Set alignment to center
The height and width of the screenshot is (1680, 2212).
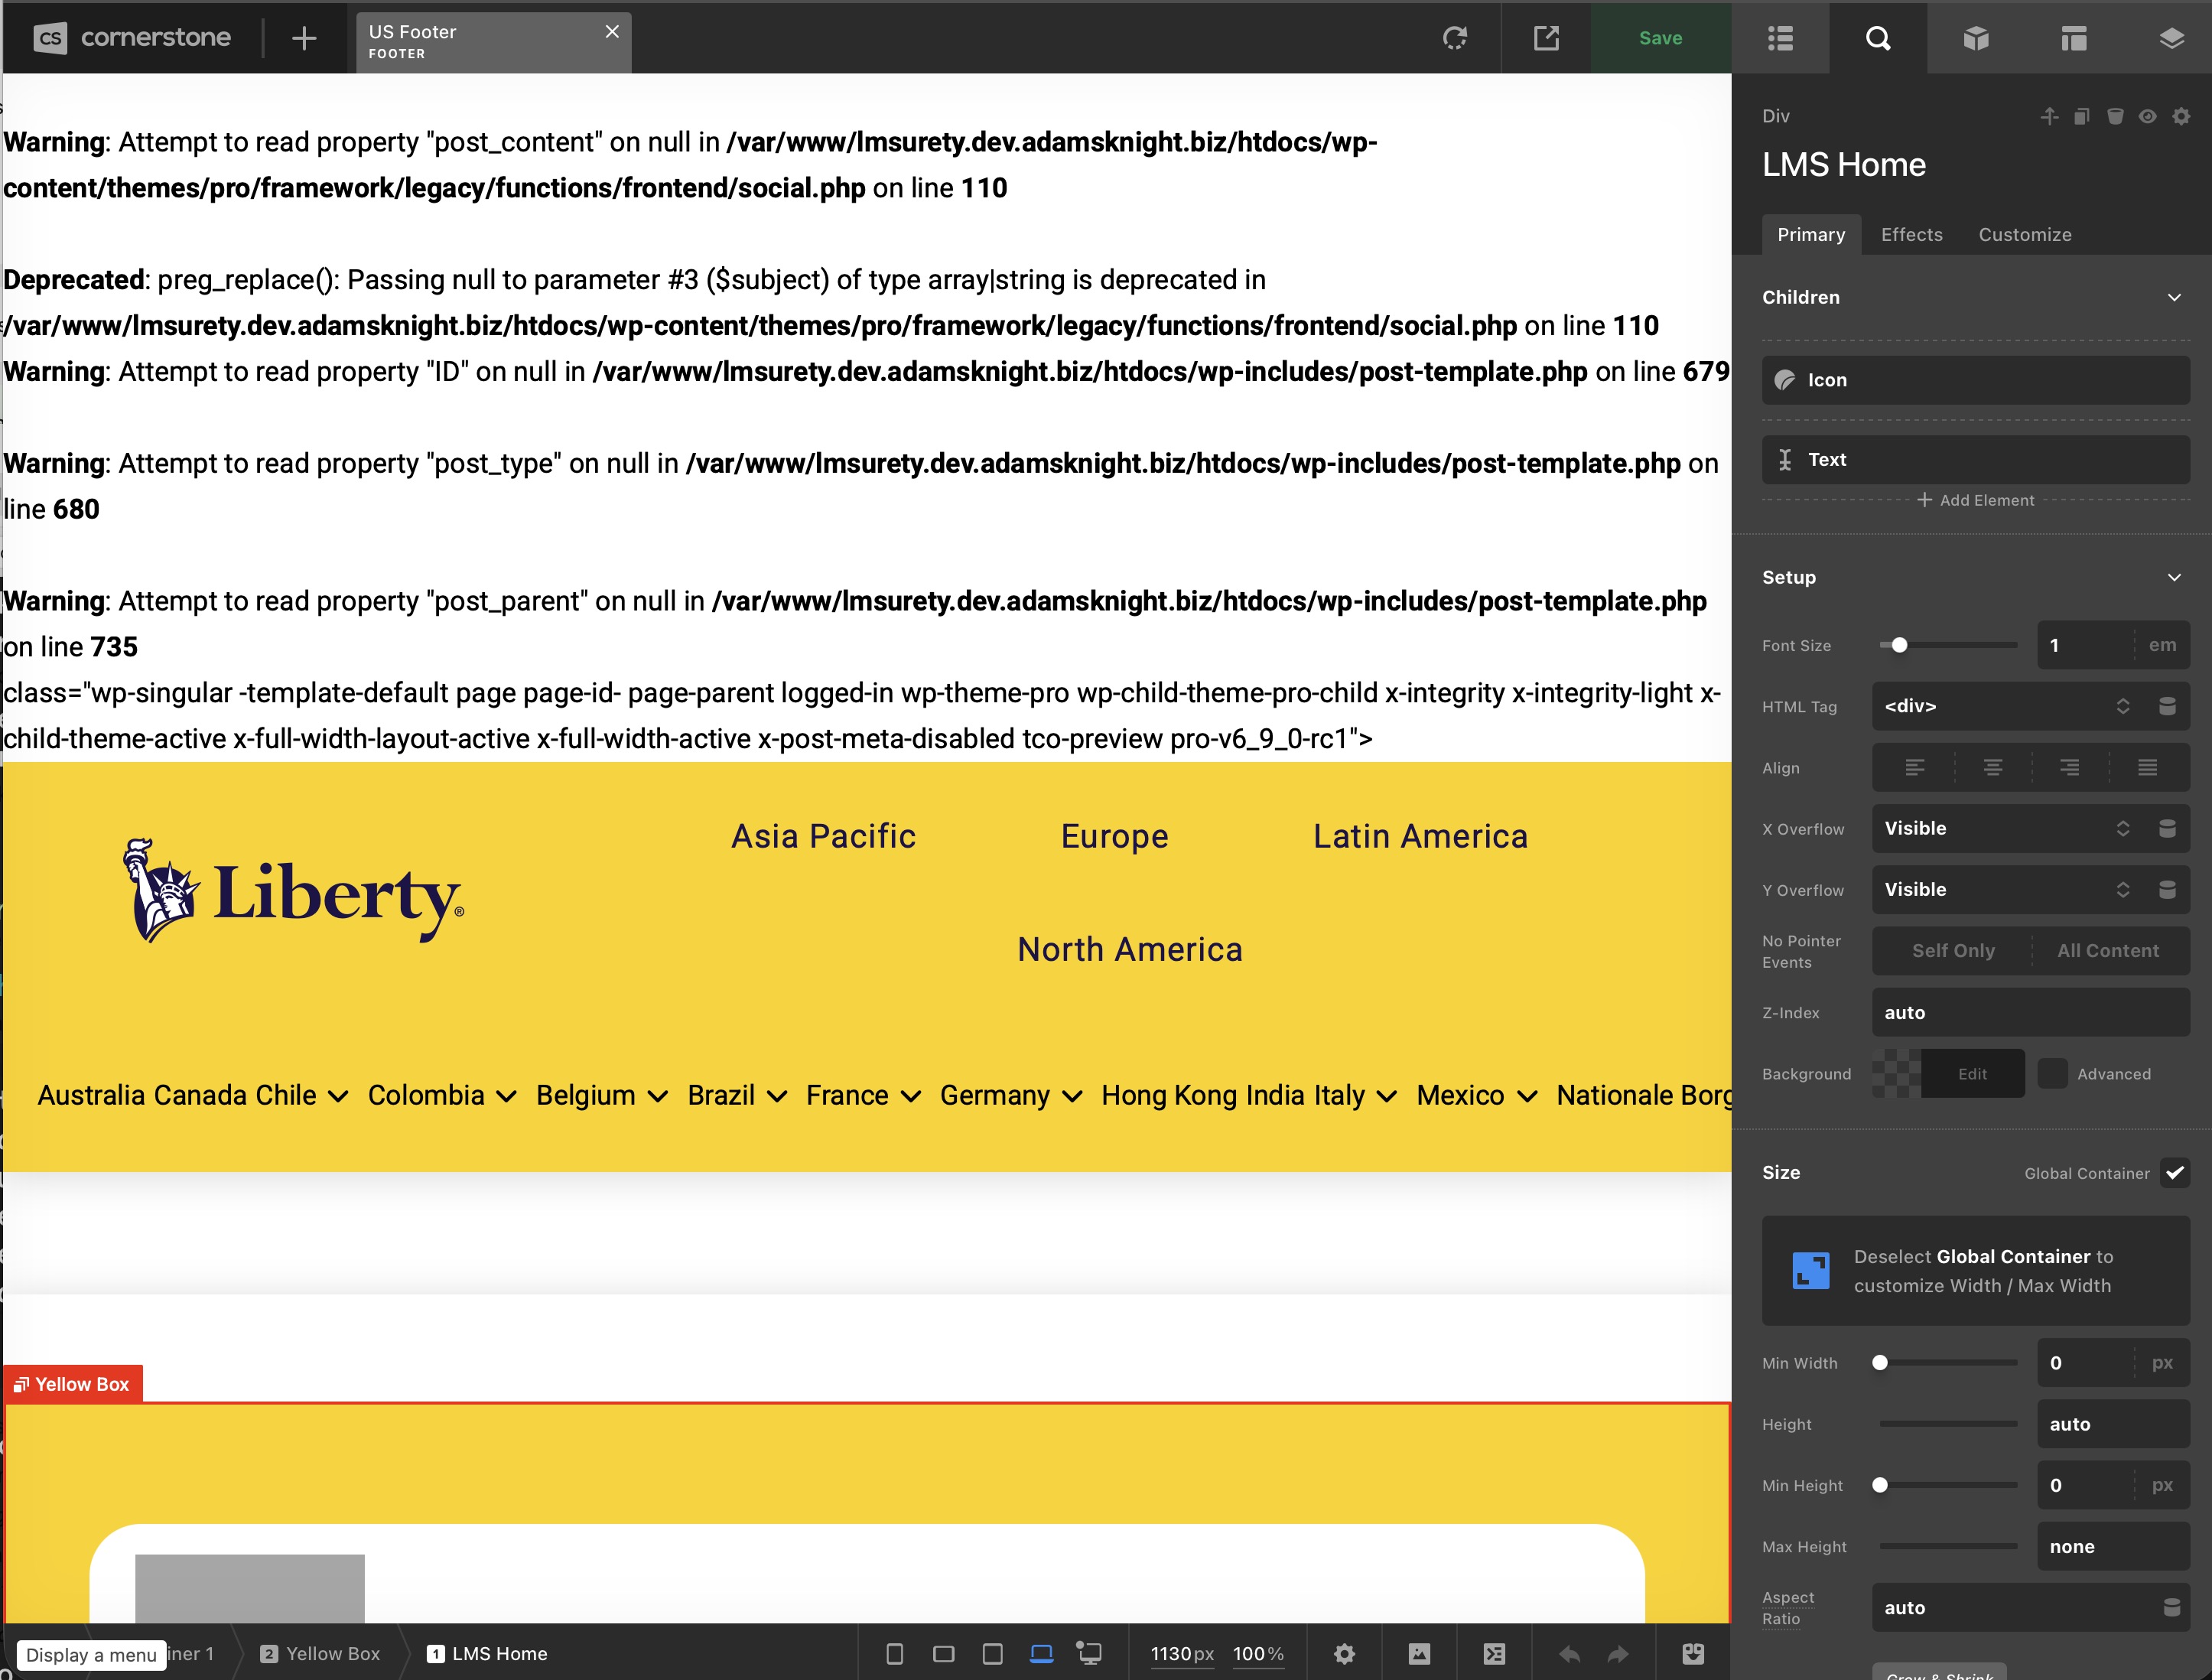tap(1993, 768)
